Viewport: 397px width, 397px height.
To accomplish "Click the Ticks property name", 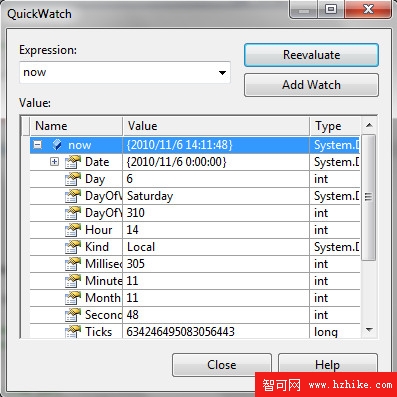I will click(98, 332).
